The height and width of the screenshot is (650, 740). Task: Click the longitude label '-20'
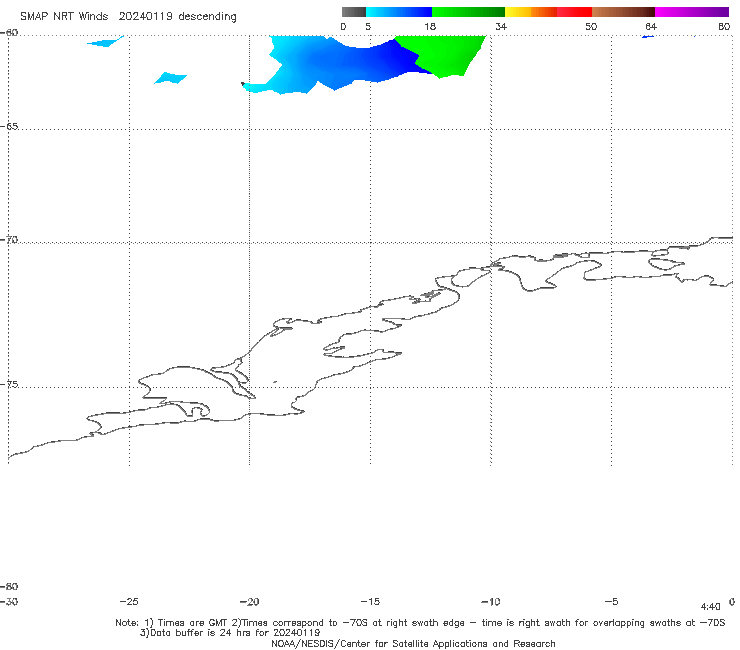click(249, 601)
